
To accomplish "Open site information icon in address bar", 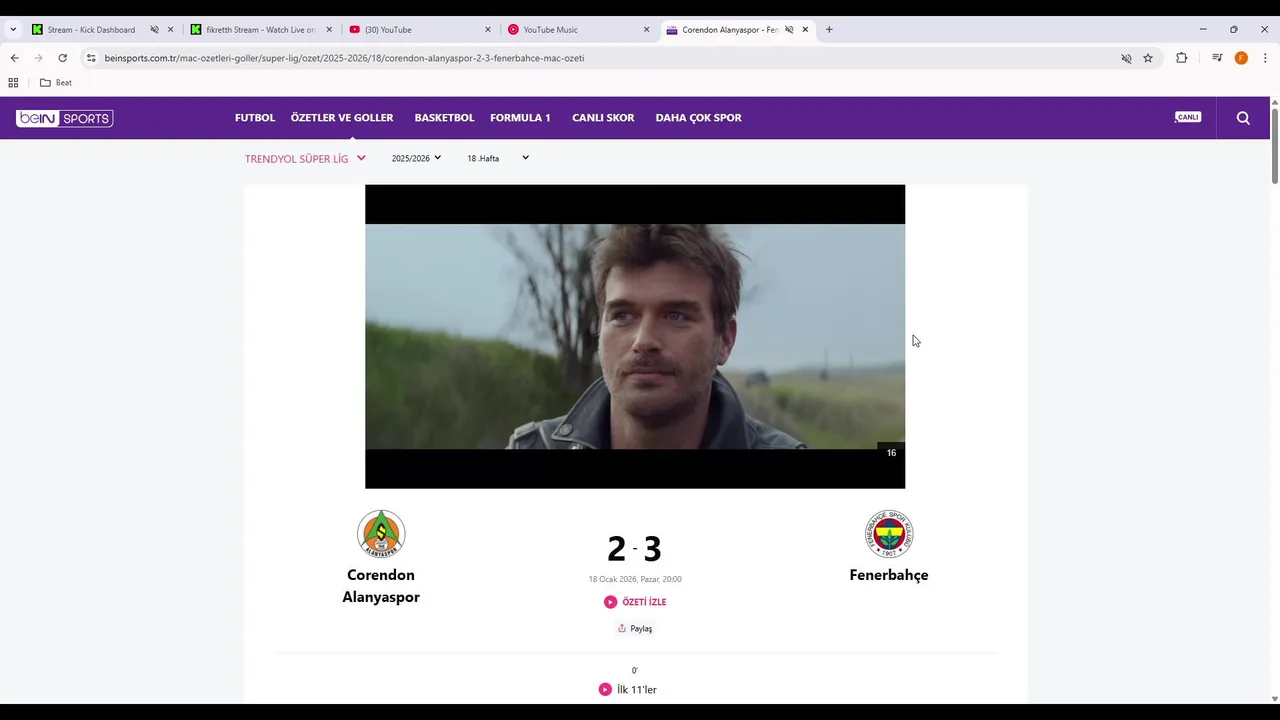I will pyautogui.click(x=91, y=58).
